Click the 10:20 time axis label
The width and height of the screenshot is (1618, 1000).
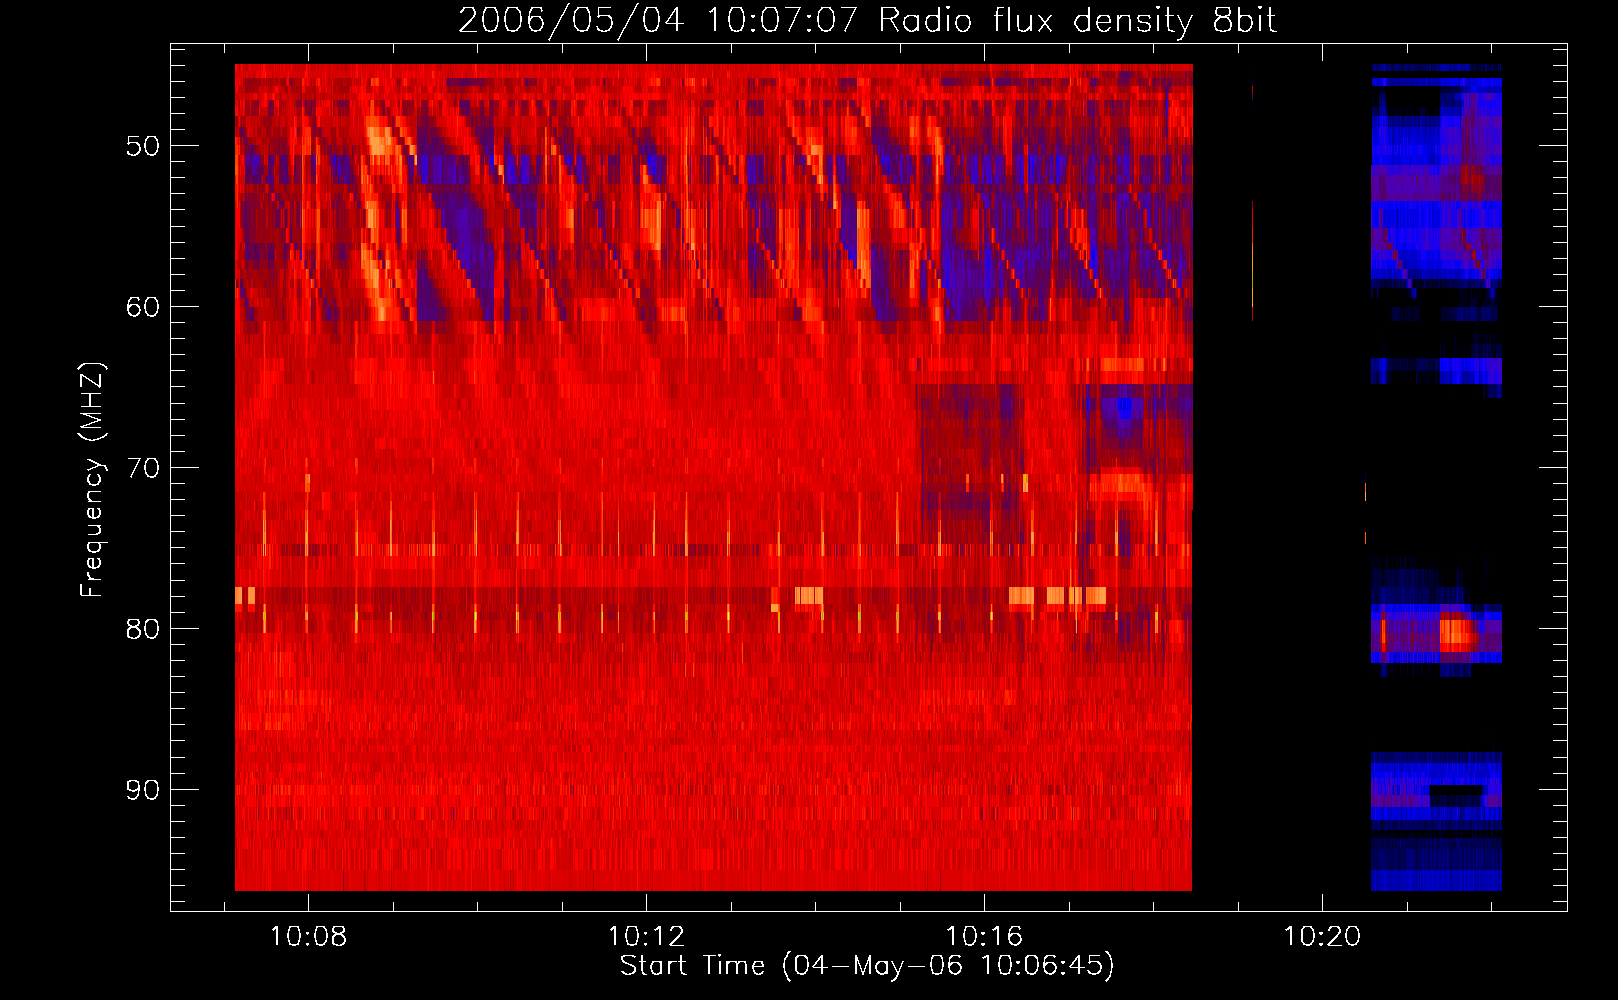coord(1322,936)
